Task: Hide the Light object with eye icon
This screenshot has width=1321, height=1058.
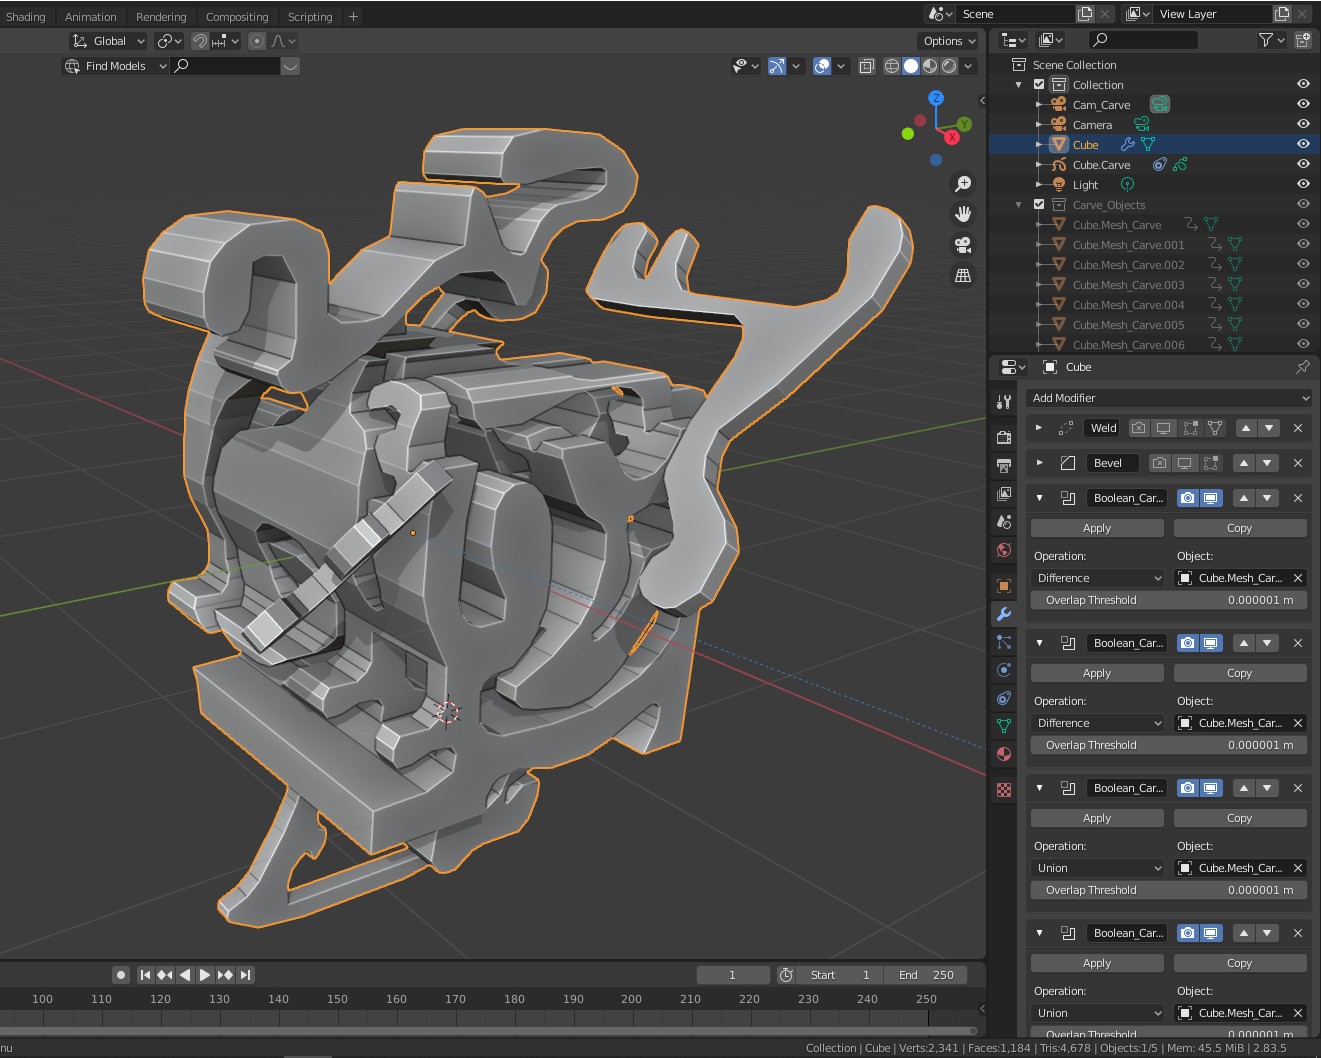Action: pos(1303,185)
